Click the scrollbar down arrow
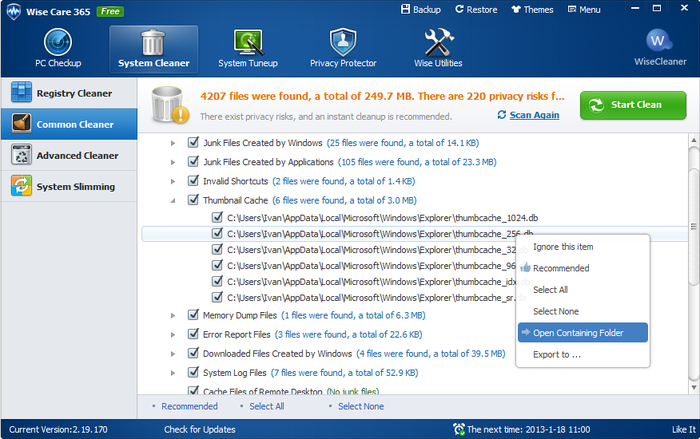 click(694, 387)
